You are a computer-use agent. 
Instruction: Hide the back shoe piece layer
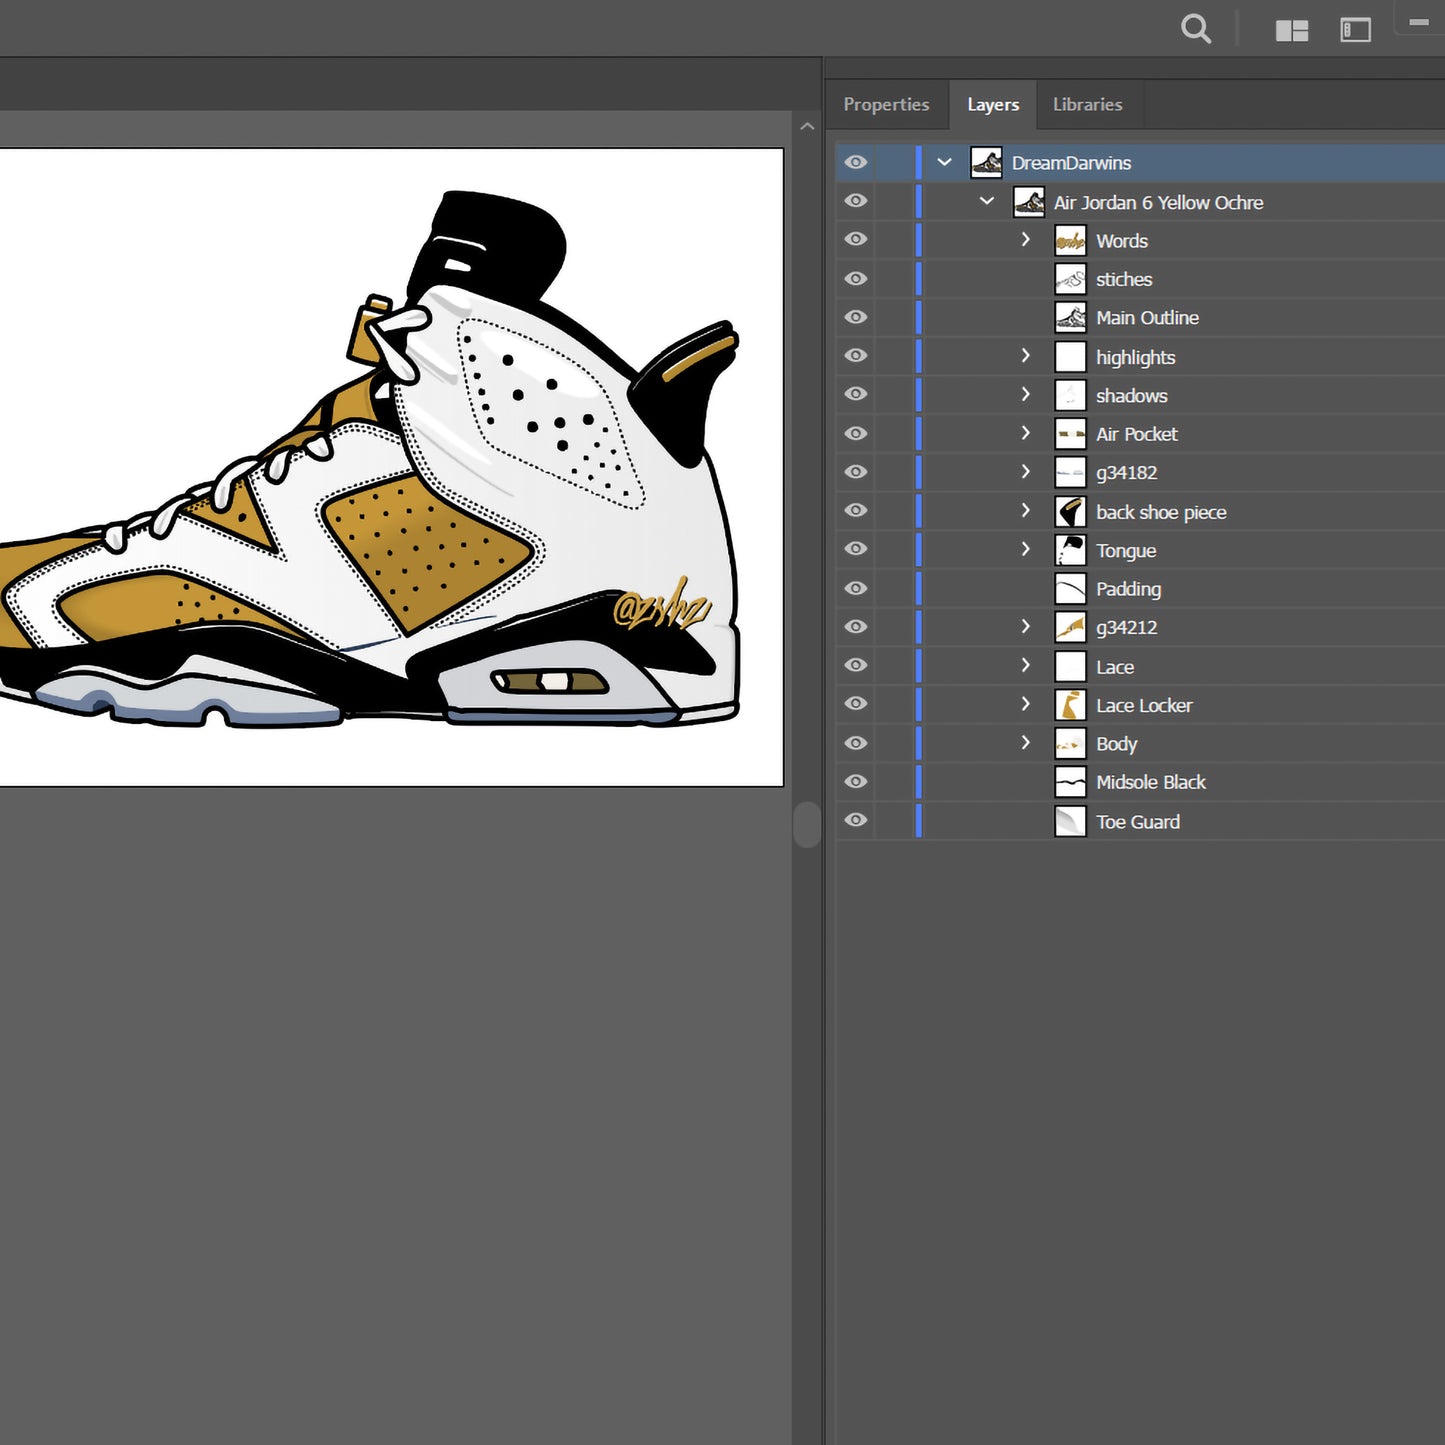[856, 510]
